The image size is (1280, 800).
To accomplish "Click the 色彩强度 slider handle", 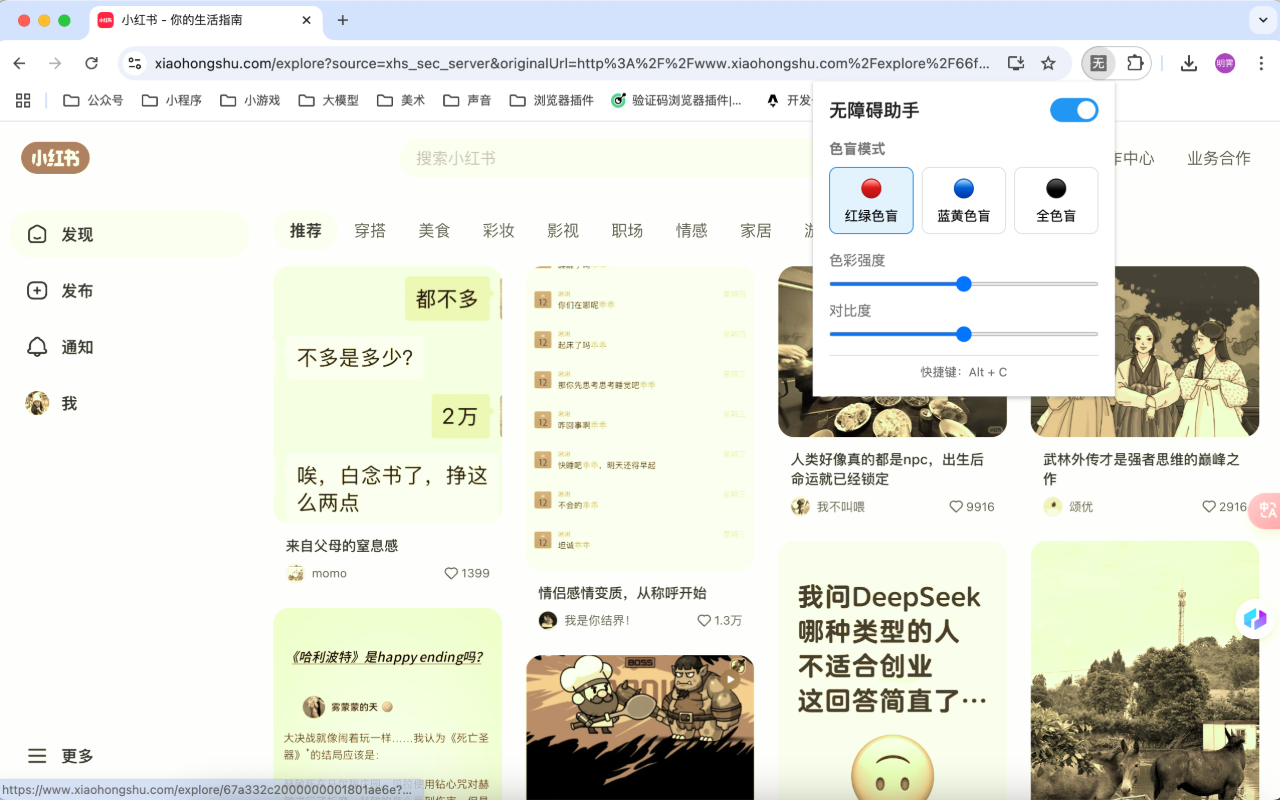I will point(964,284).
